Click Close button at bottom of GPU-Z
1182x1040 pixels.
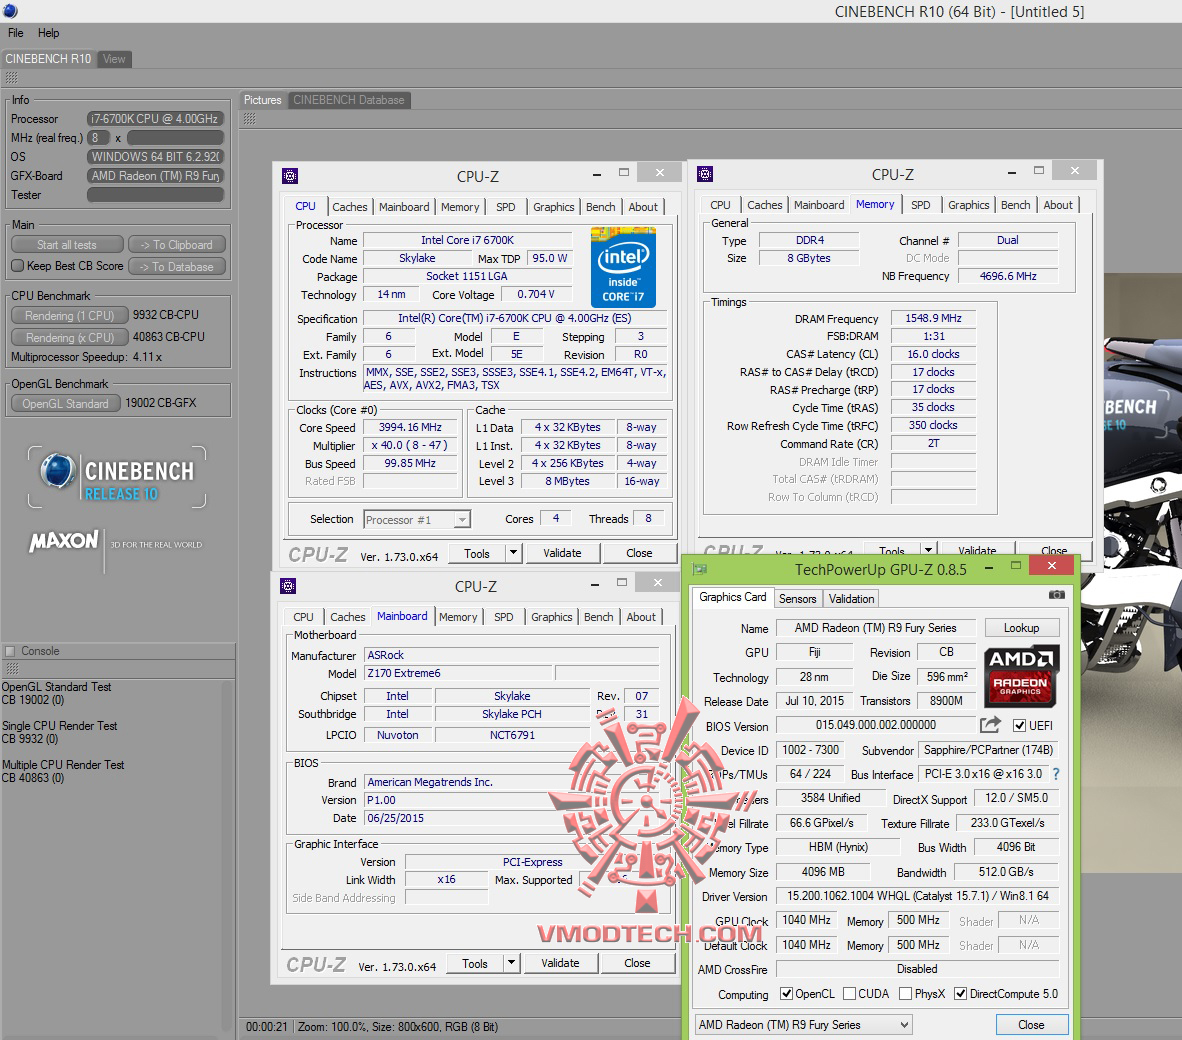coord(1031,1024)
